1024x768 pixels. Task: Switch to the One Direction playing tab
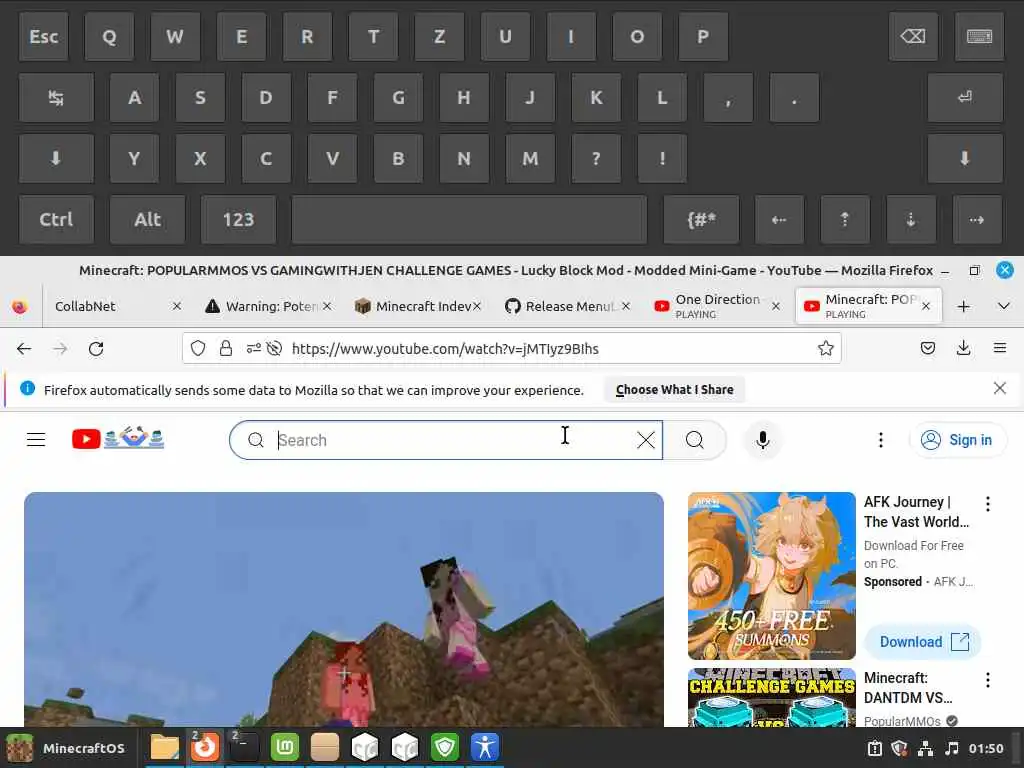pyautogui.click(x=717, y=306)
